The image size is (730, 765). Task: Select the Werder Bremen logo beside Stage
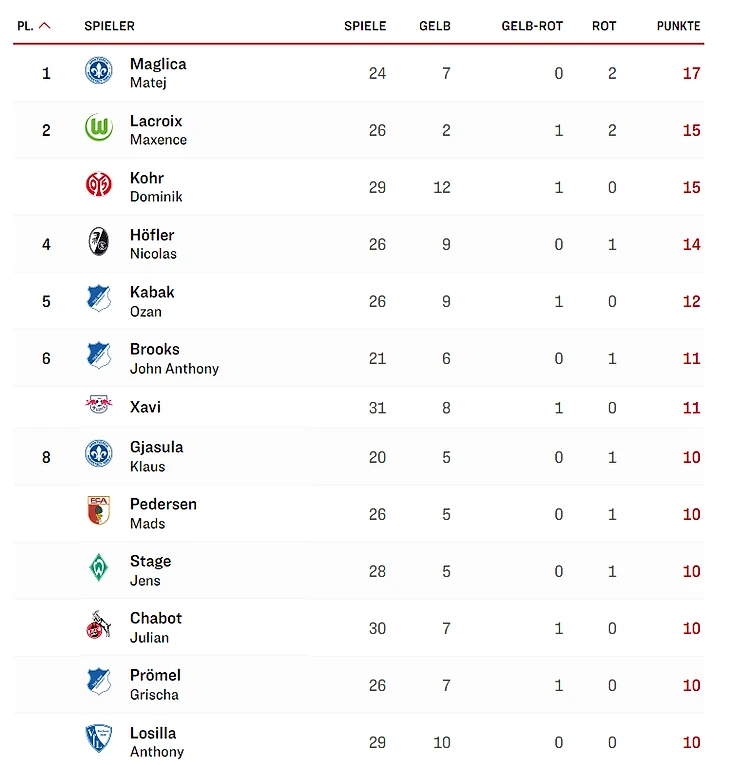[99, 570]
